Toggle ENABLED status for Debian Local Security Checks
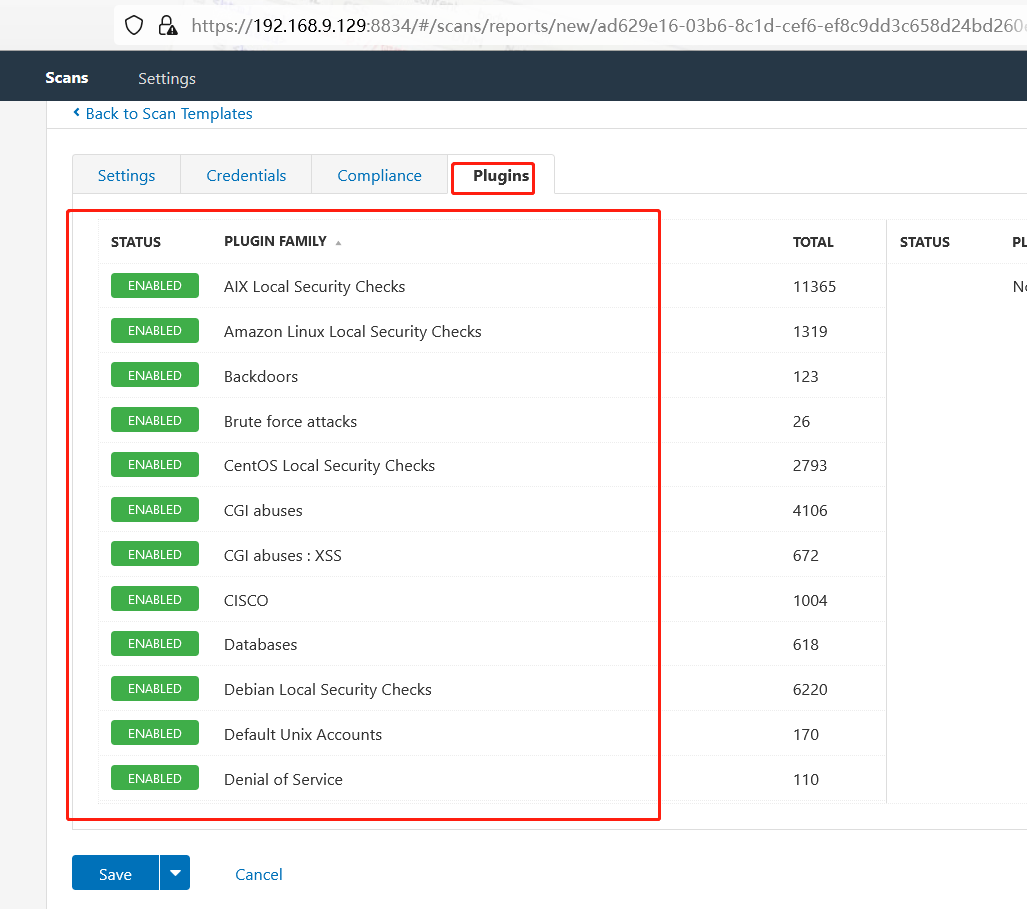Image resolution: width=1027 pixels, height=909 pixels. pyautogui.click(x=155, y=688)
